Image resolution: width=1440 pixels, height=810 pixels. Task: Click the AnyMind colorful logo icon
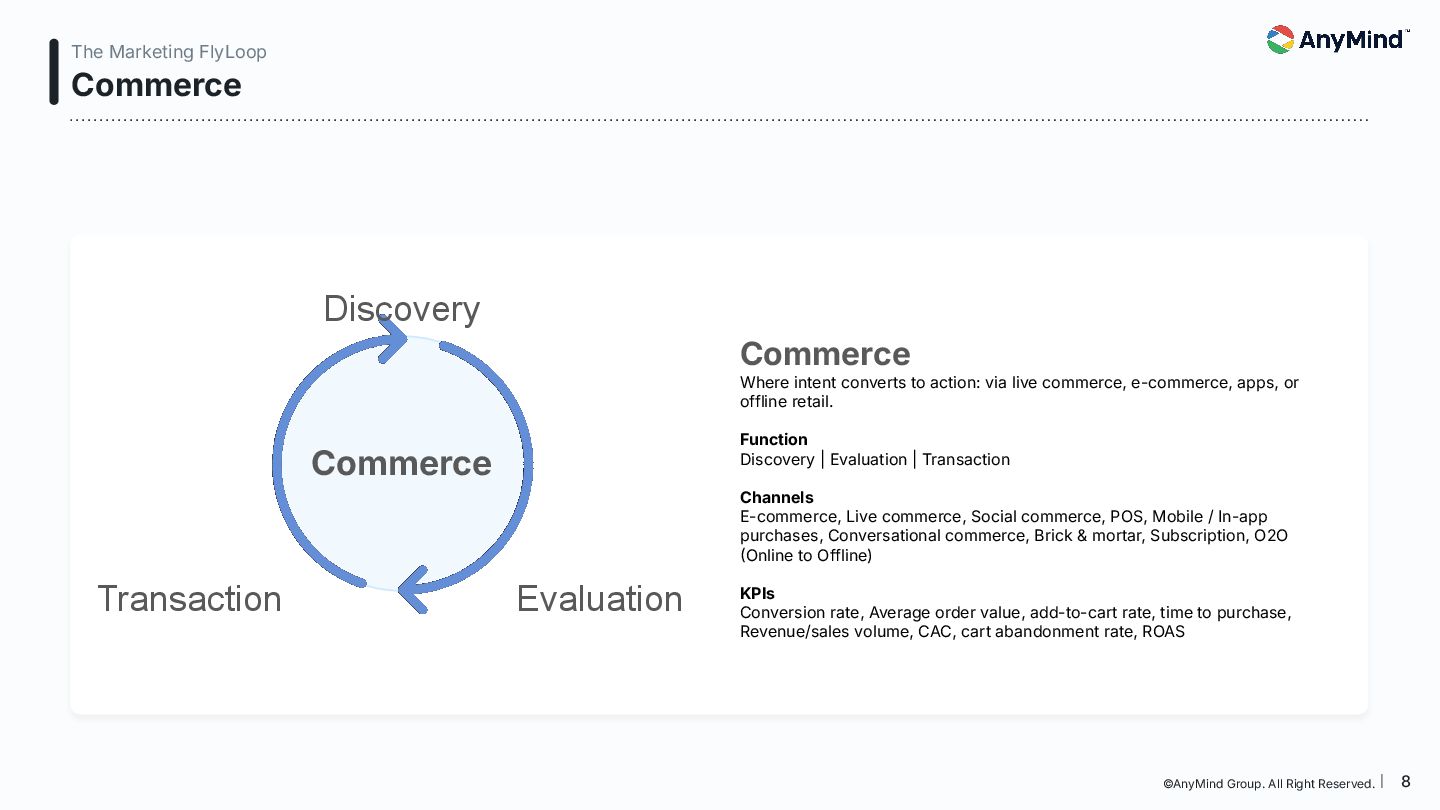coord(1280,40)
